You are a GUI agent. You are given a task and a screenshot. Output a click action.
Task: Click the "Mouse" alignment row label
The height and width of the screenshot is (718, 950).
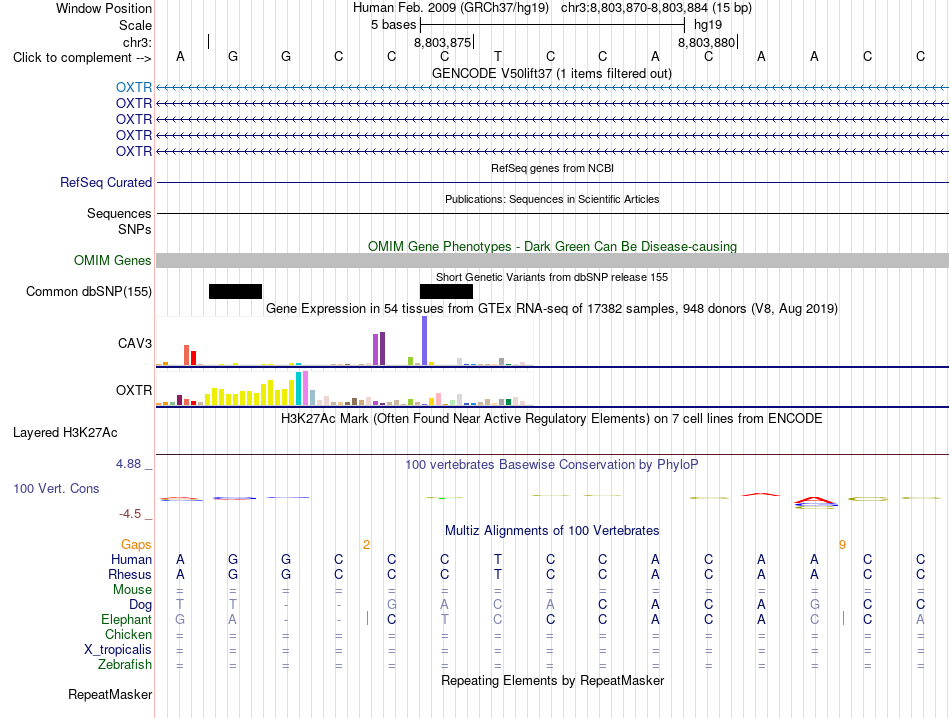(x=133, y=590)
